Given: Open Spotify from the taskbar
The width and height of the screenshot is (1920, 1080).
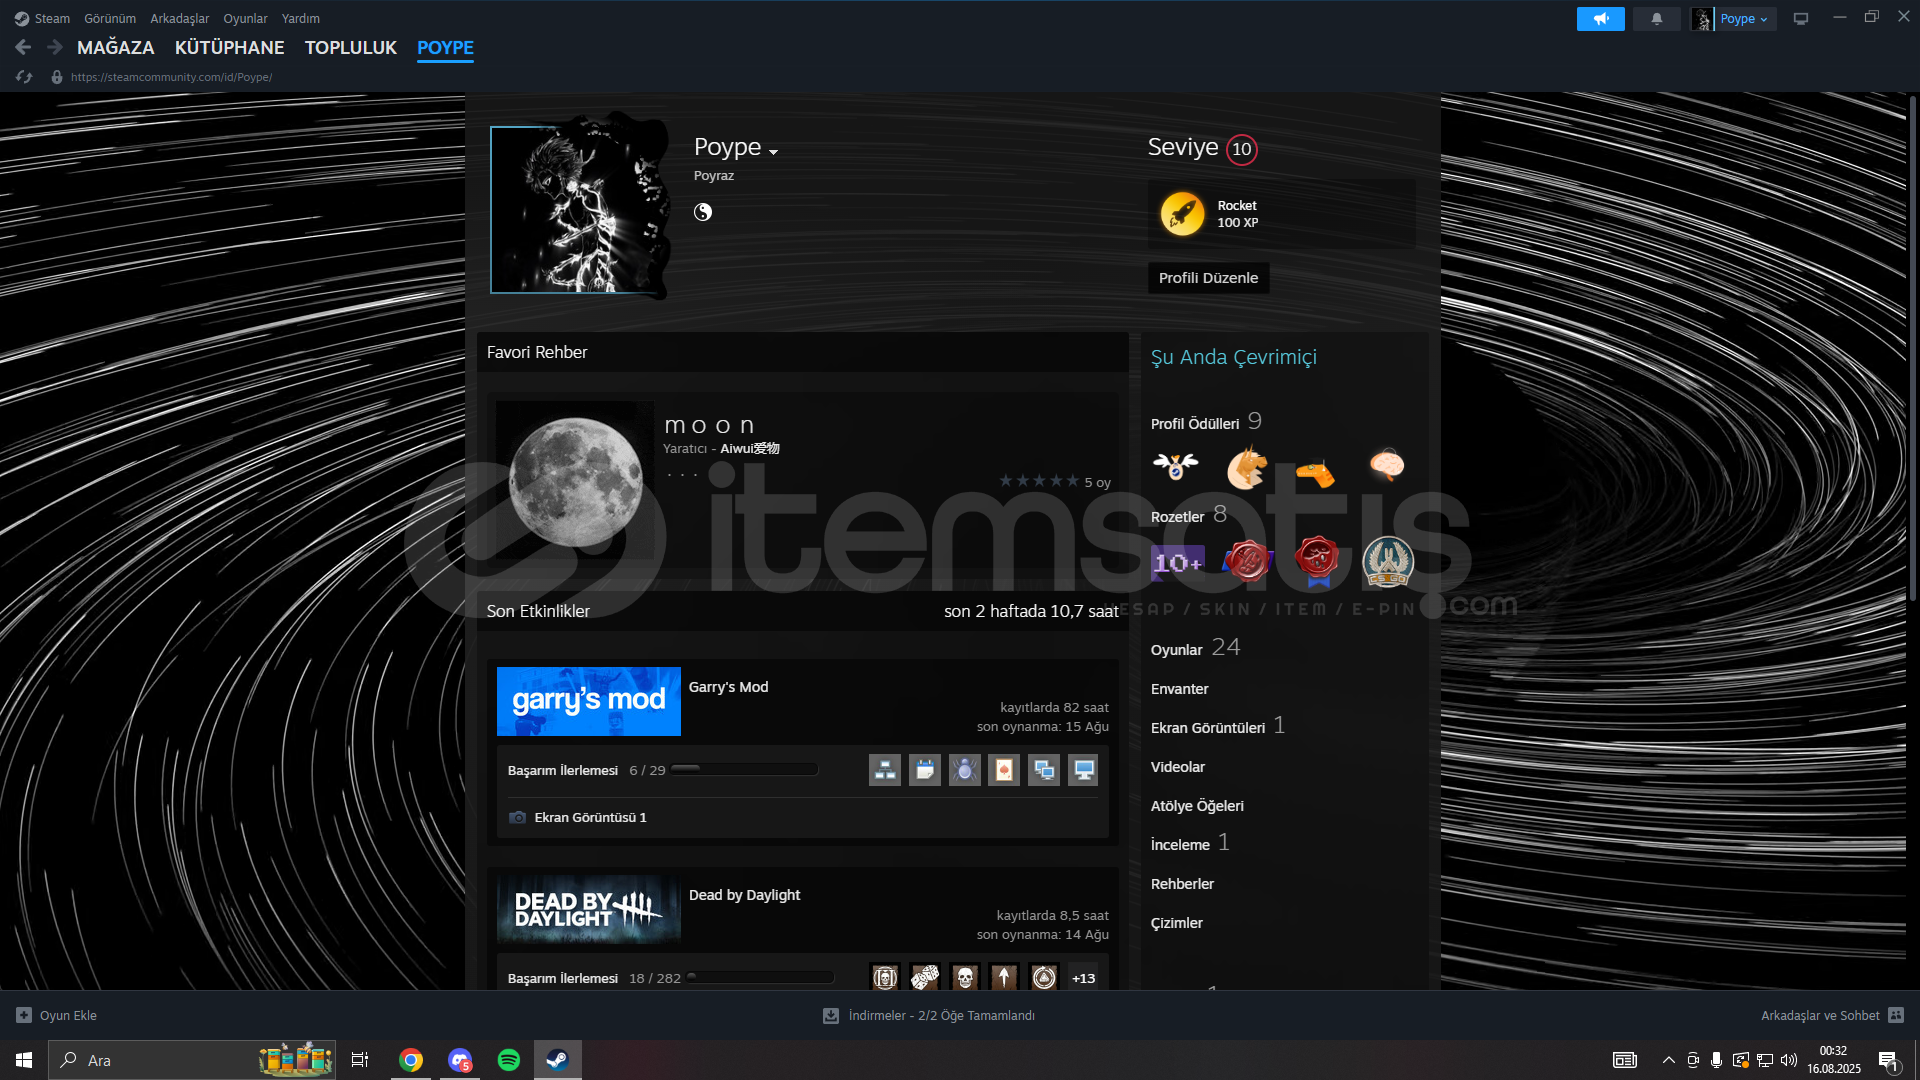Looking at the screenshot, I should click(x=508, y=1060).
